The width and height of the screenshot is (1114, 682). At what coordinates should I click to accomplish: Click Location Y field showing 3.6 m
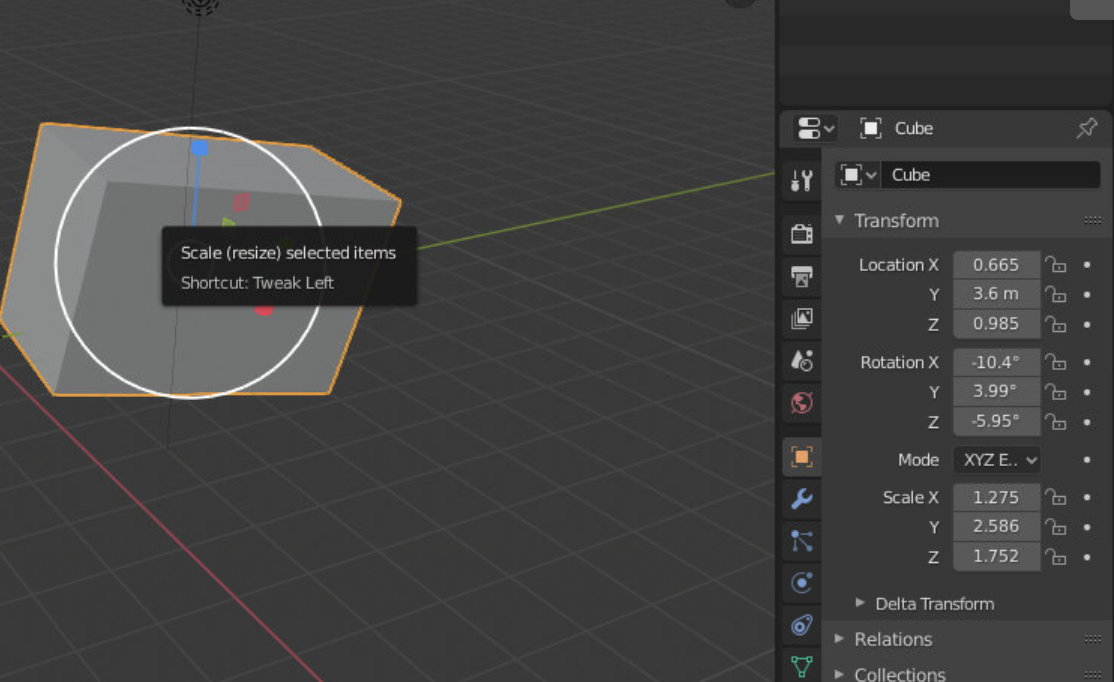[997, 294]
